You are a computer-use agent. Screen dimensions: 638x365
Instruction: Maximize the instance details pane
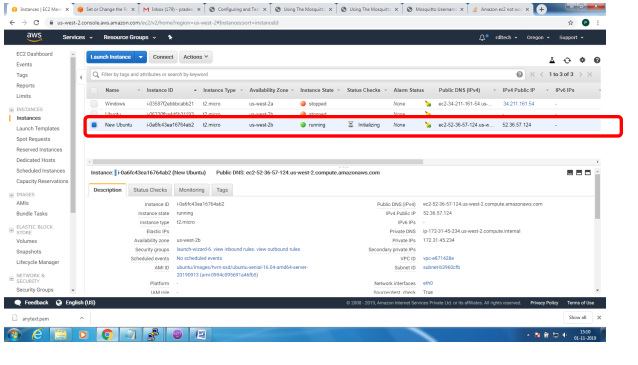tap(588, 173)
